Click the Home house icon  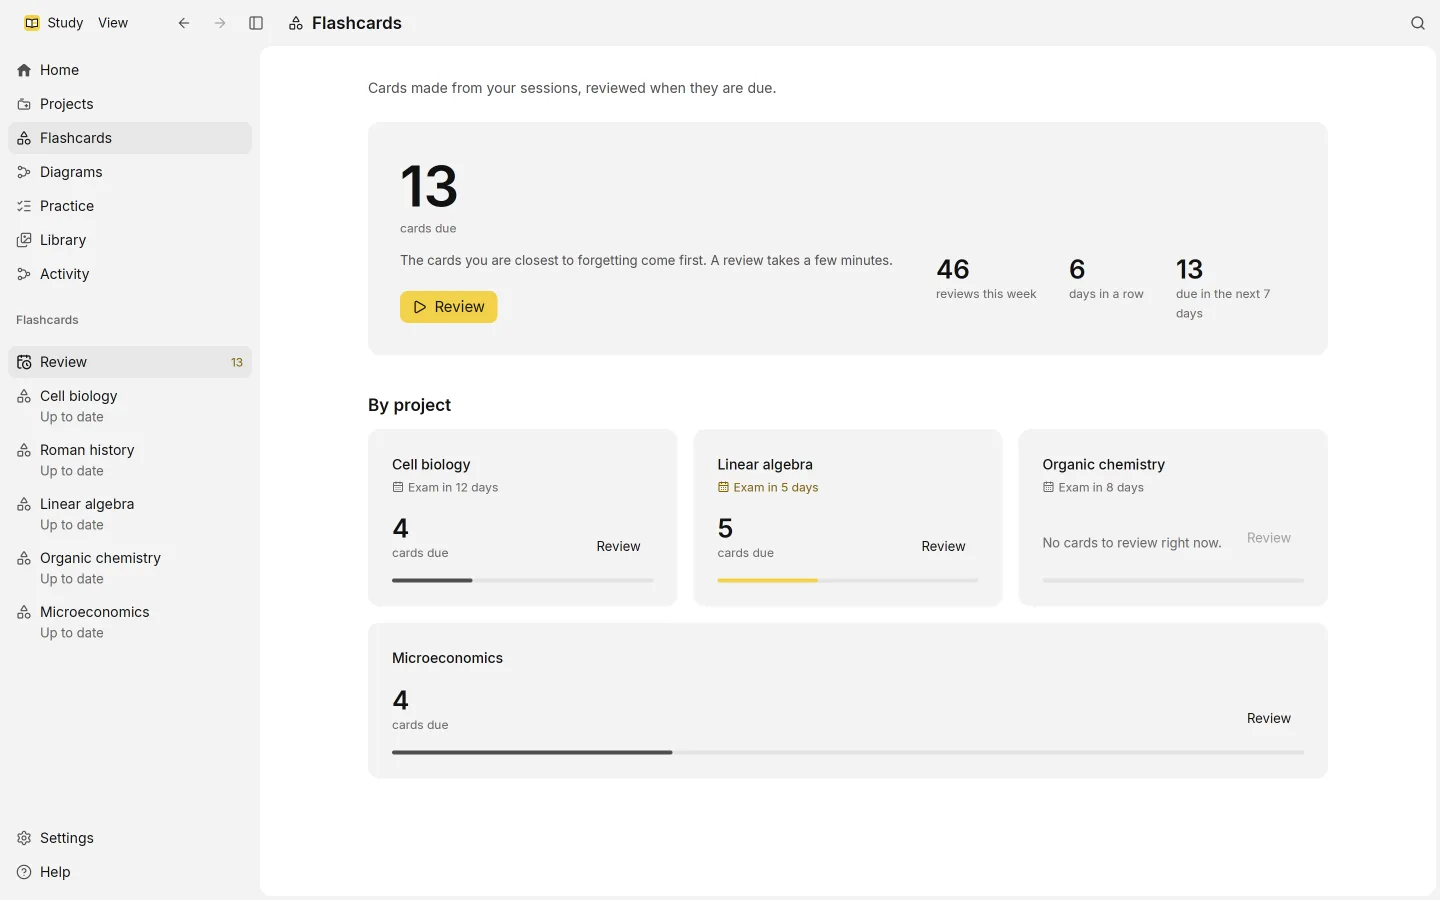point(24,70)
